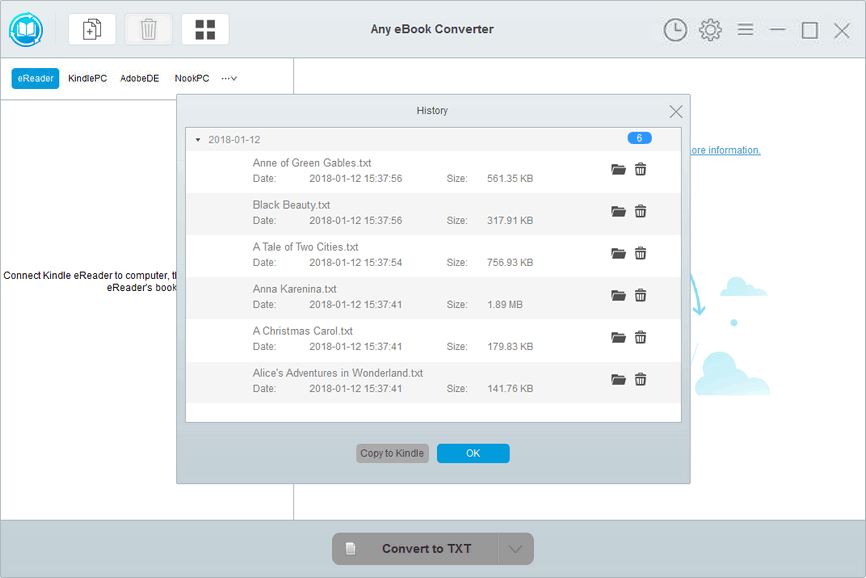The width and height of the screenshot is (866, 578).
Task: Open folder for Alice's Adventures in Wonderland.txt
Action: [x=618, y=379]
